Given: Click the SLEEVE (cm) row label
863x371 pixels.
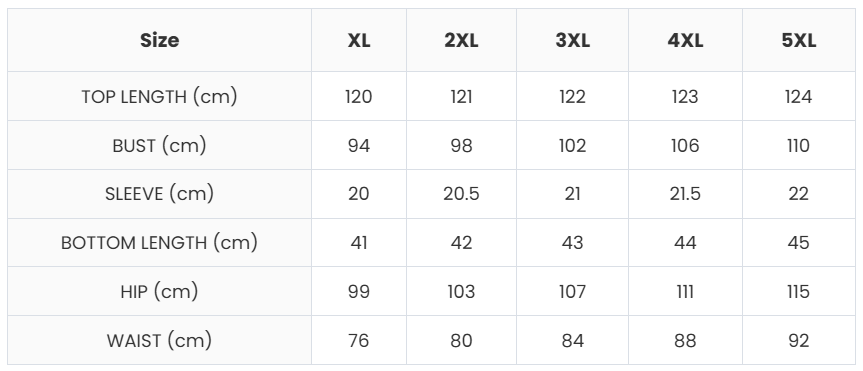Looking at the screenshot, I should (x=160, y=194).
